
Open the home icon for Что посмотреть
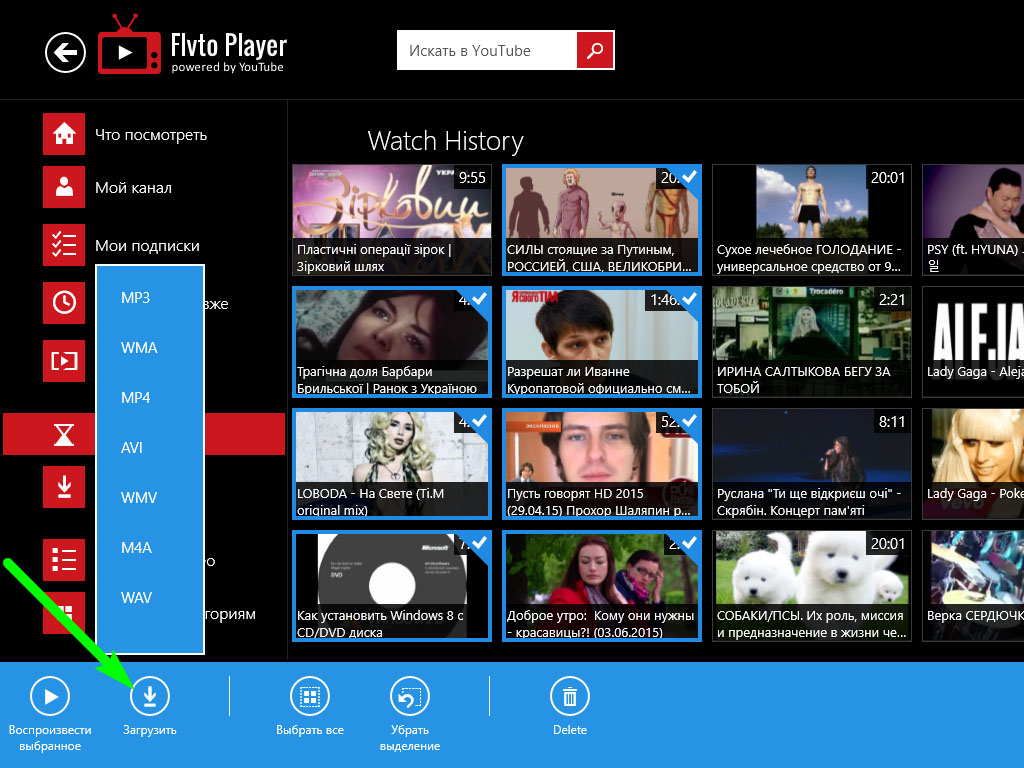coord(64,134)
